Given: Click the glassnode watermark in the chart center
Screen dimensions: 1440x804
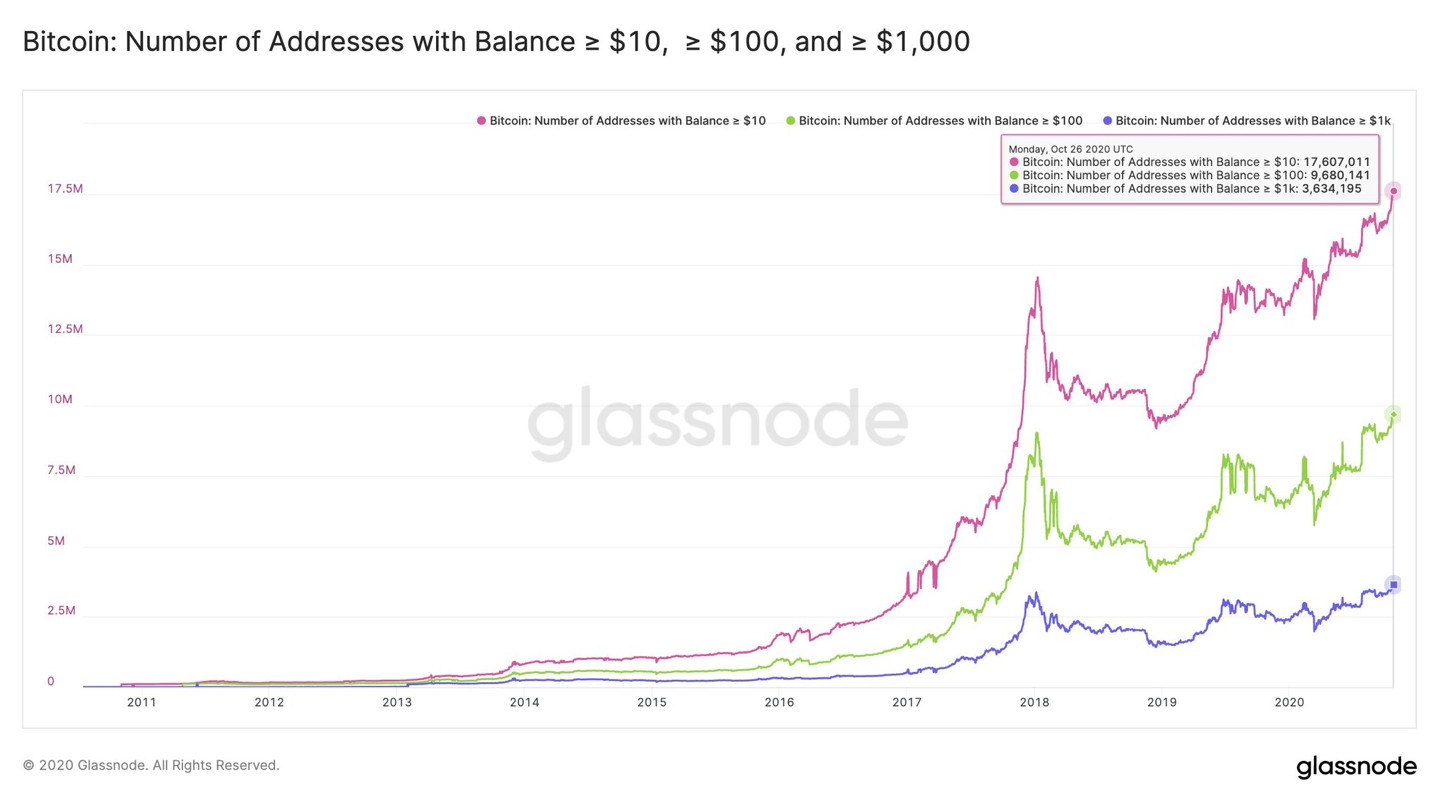Looking at the screenshot, I should pos(717,423).
